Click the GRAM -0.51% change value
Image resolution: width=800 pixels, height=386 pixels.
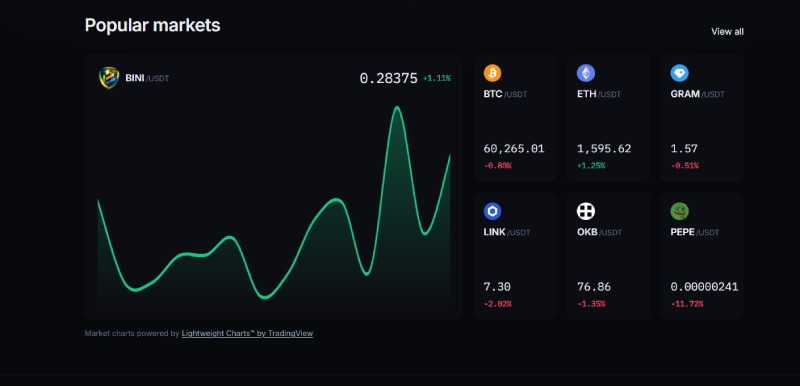click(685, 166)
